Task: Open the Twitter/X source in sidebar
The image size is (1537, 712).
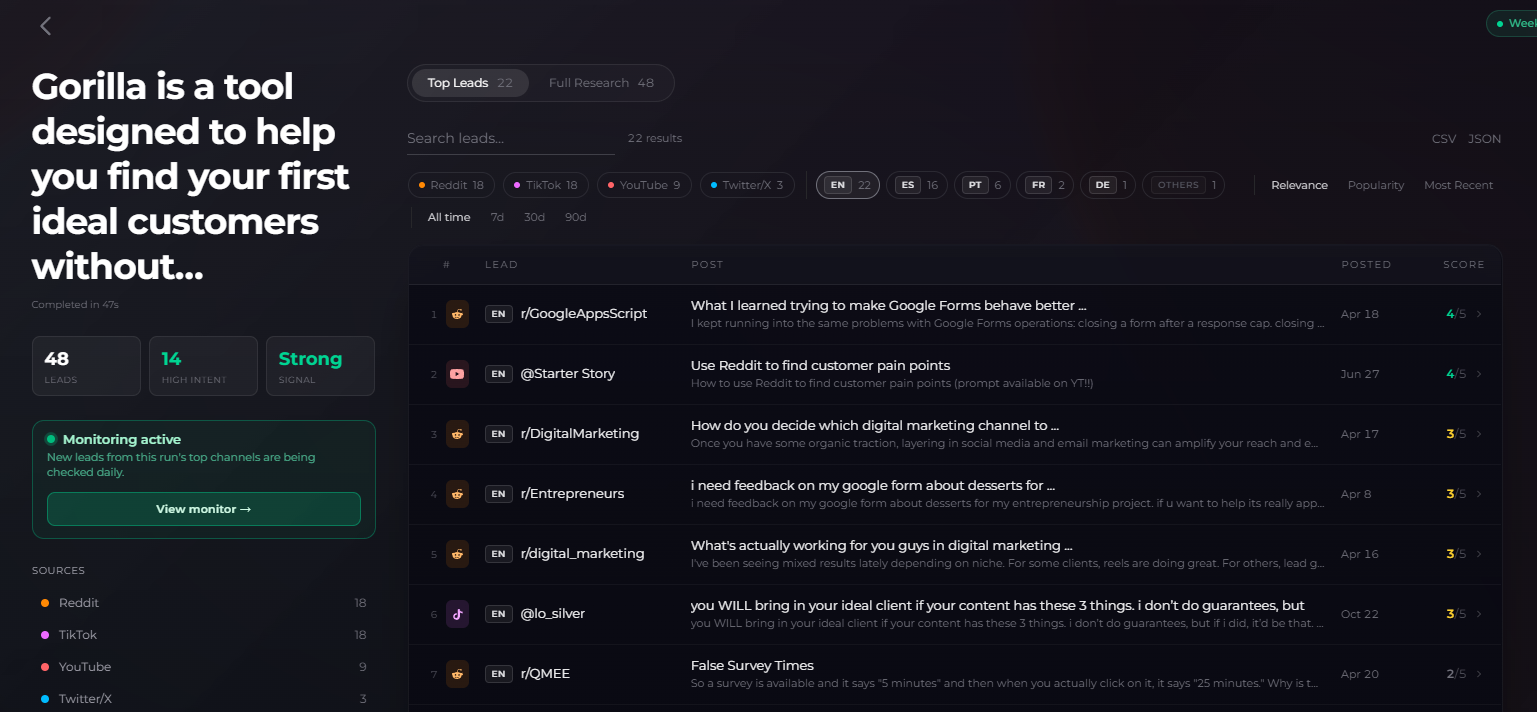Action: coord(203,699)
